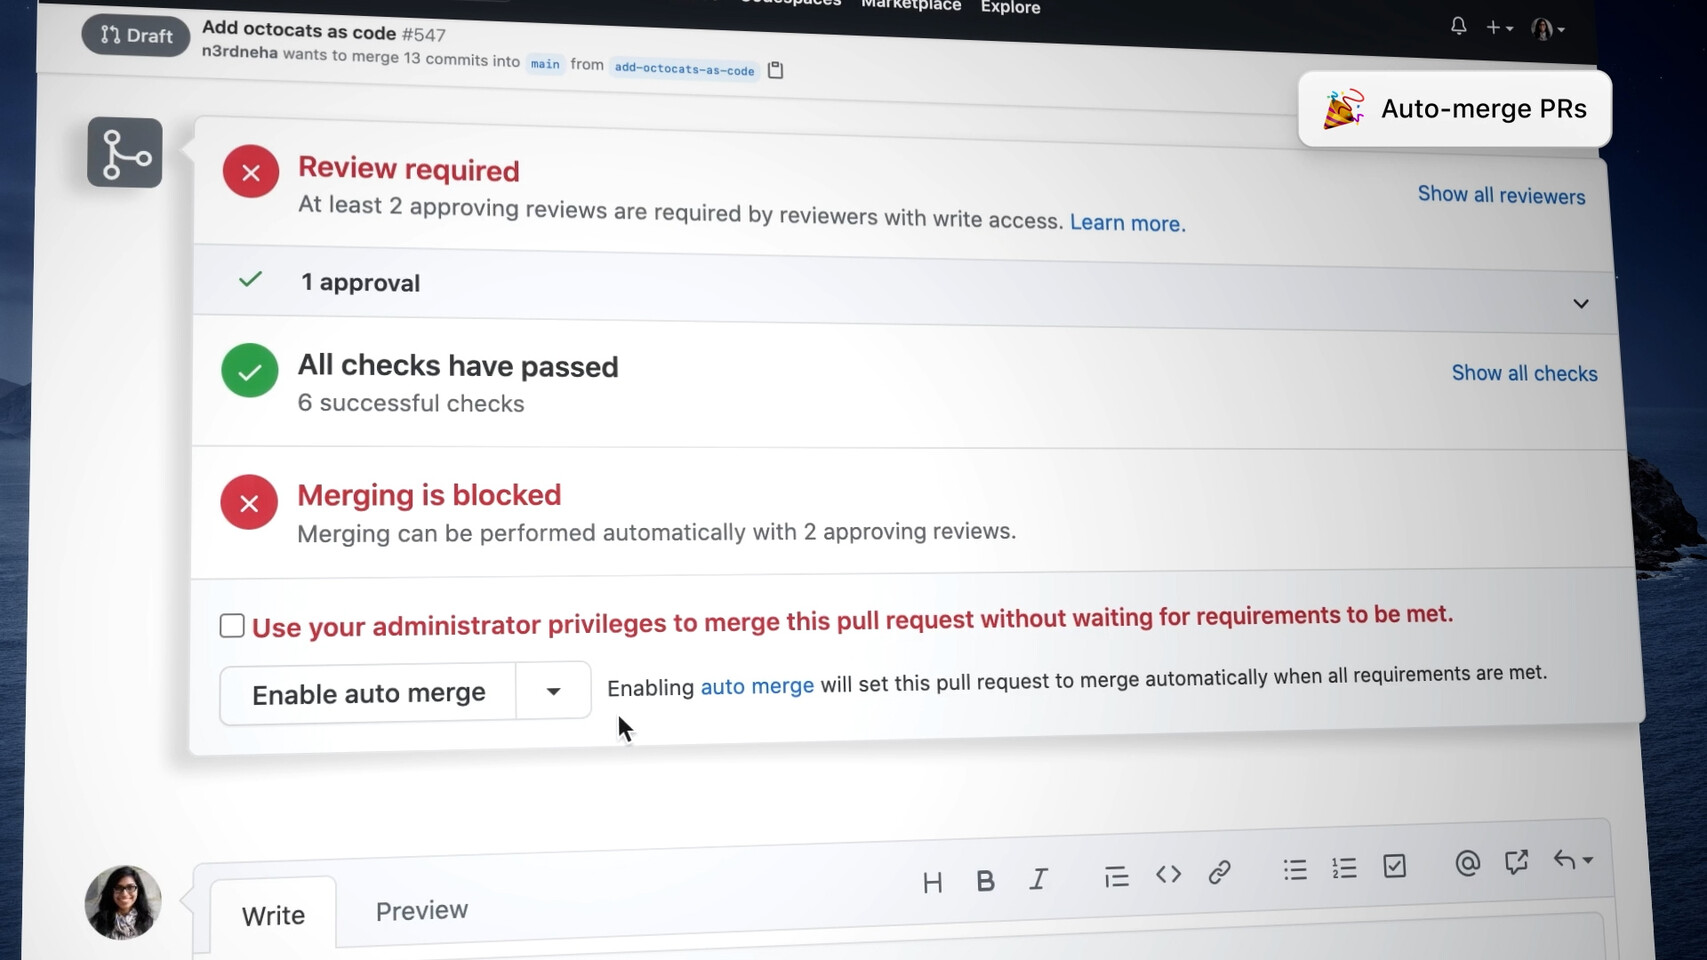Add a task list checkbox item
1707x960 pixels.
point(1394,866)
